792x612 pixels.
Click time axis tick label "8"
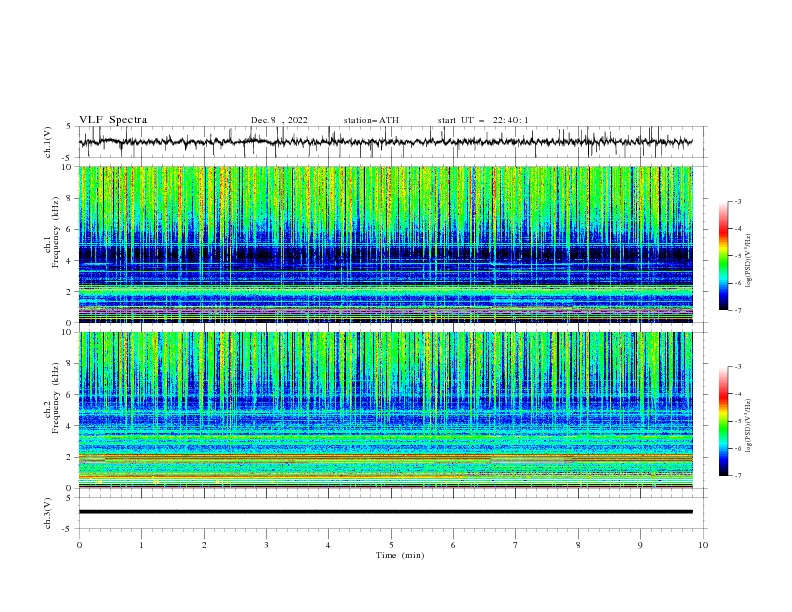pos(578,545)
